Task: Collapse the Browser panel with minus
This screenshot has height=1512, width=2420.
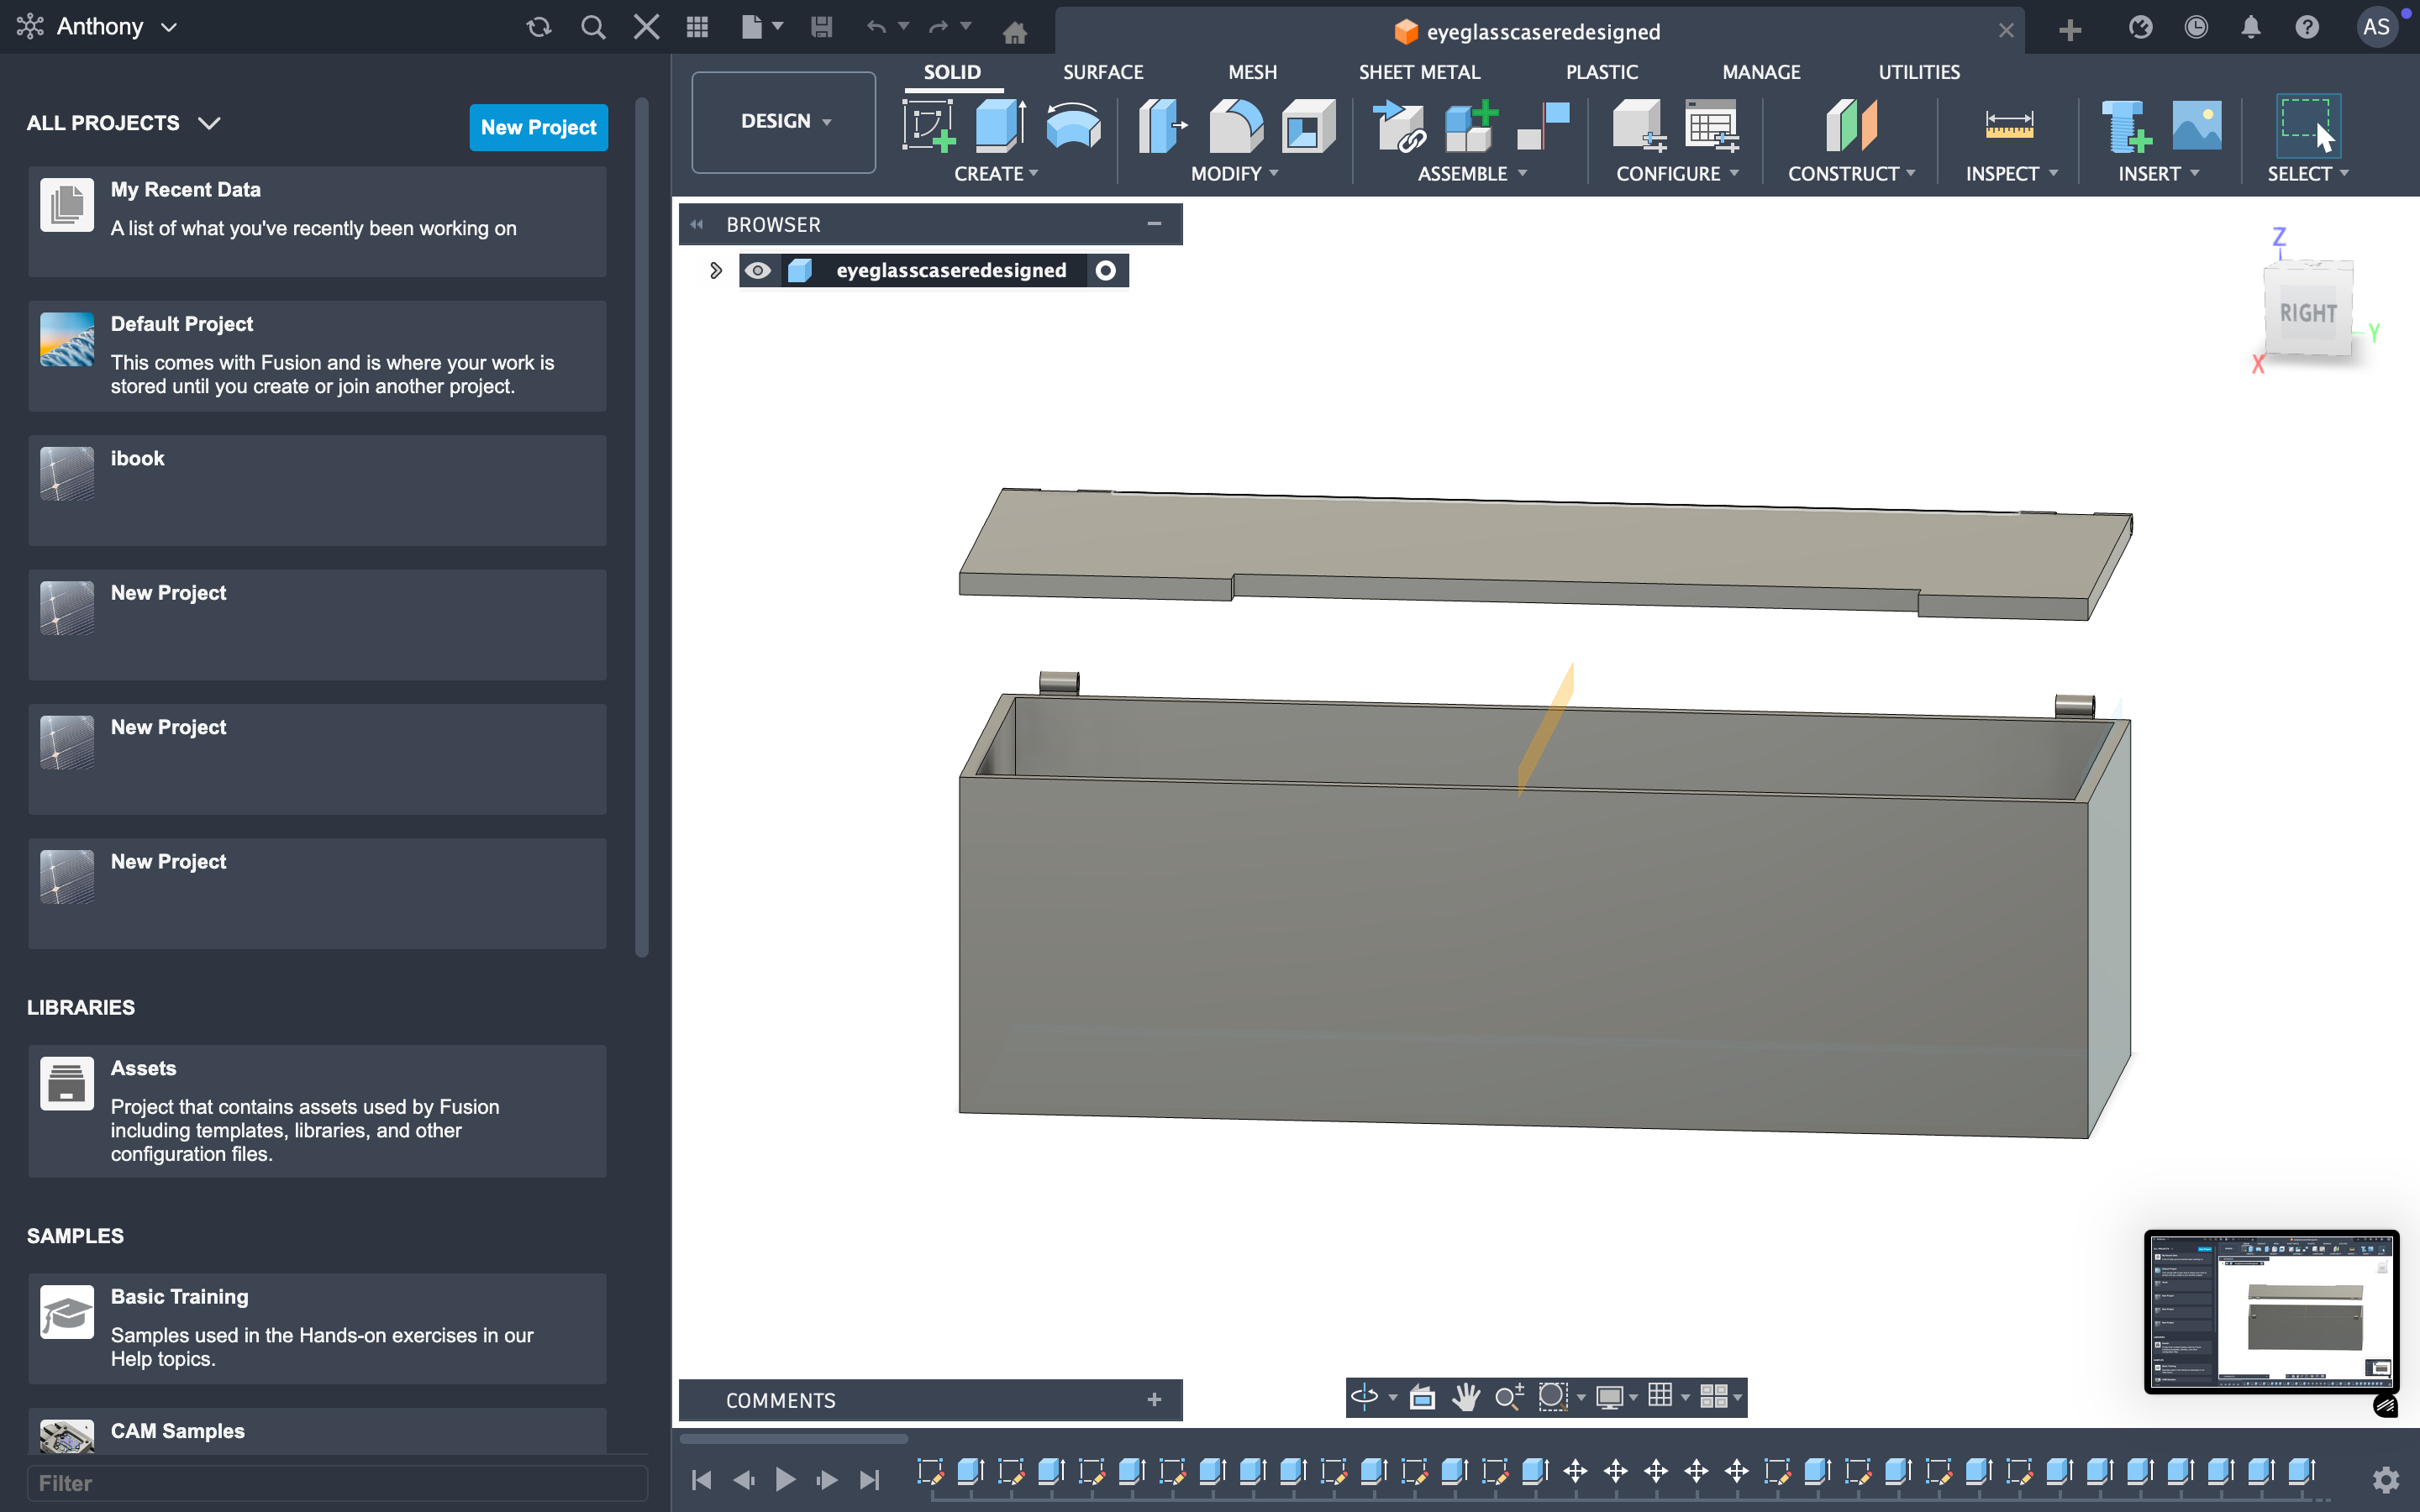Action: [1154, 224]
